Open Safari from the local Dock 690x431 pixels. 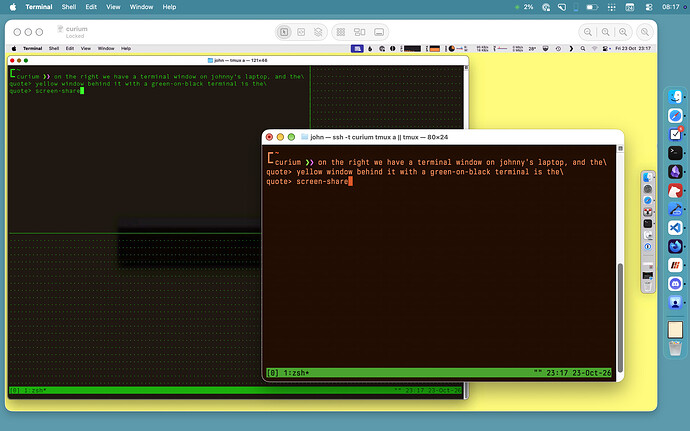coord(675,116)
